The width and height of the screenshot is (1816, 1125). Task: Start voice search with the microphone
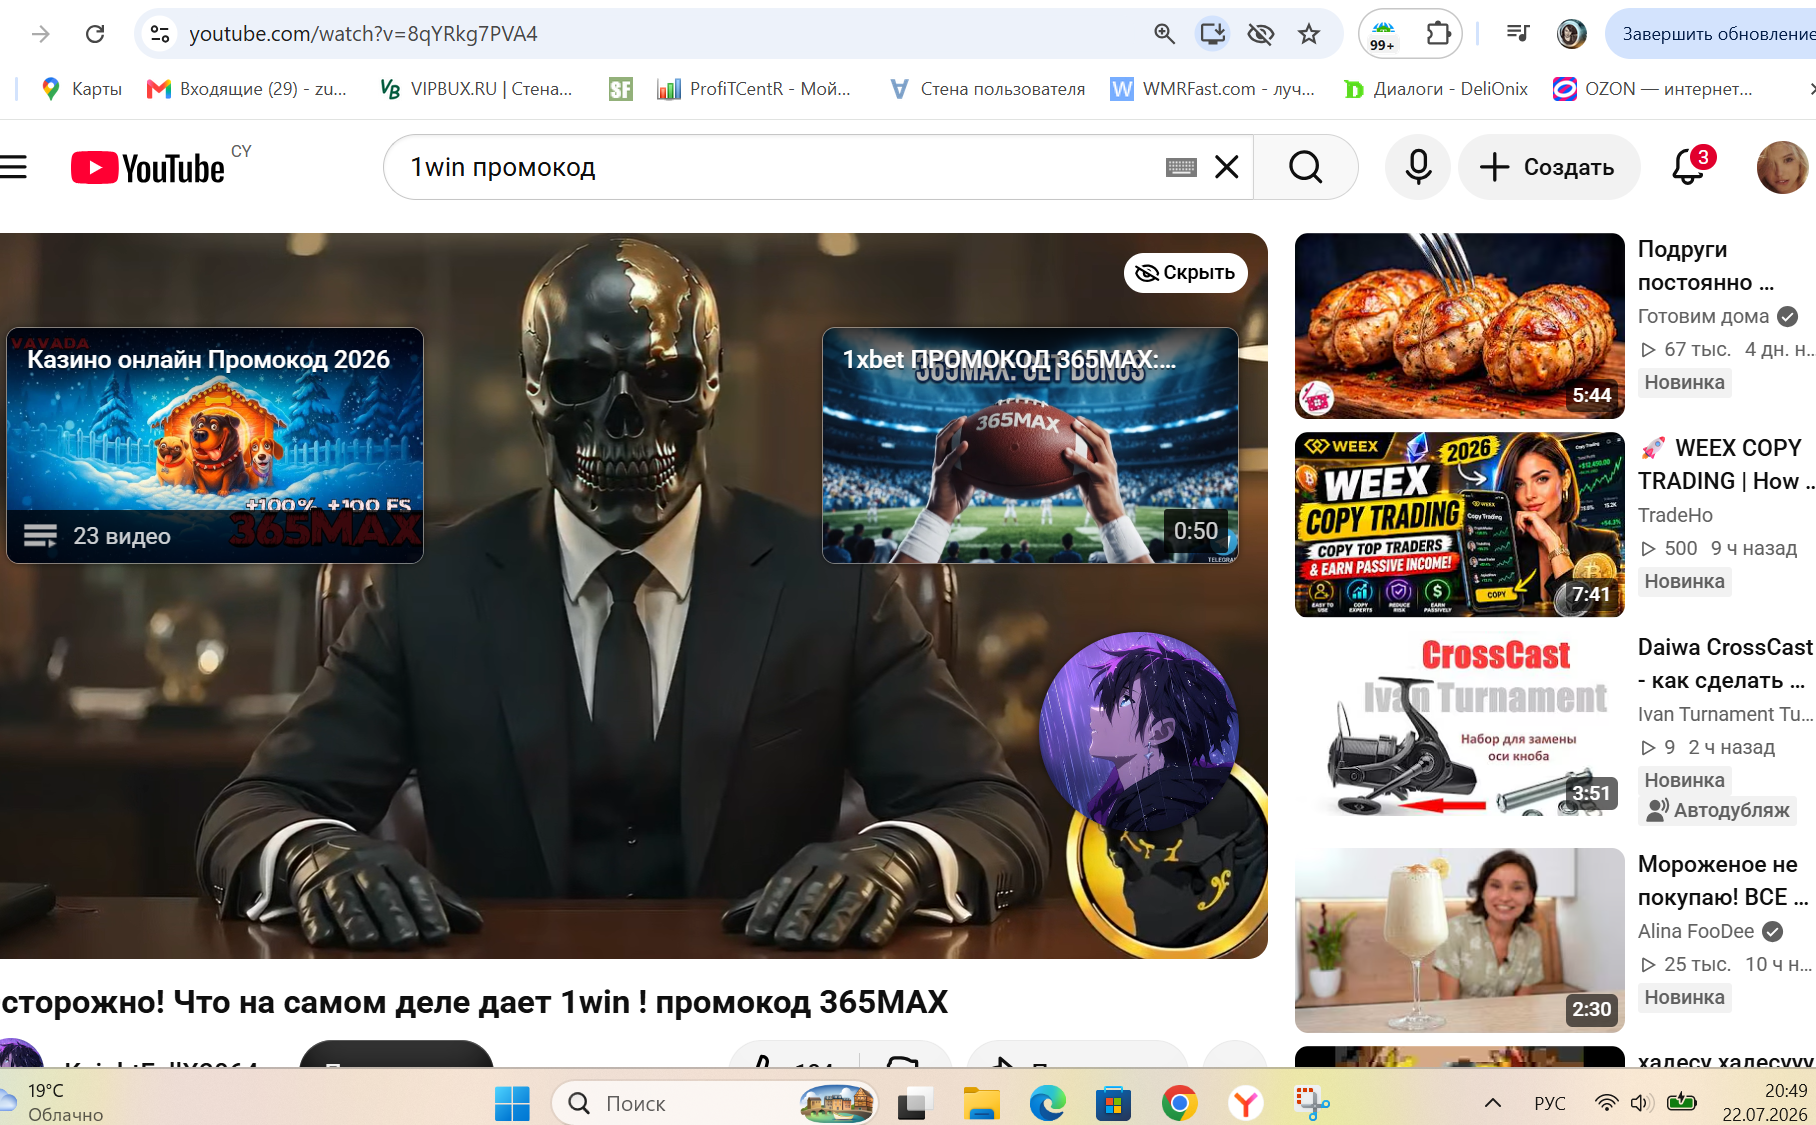pos(1418,167)
